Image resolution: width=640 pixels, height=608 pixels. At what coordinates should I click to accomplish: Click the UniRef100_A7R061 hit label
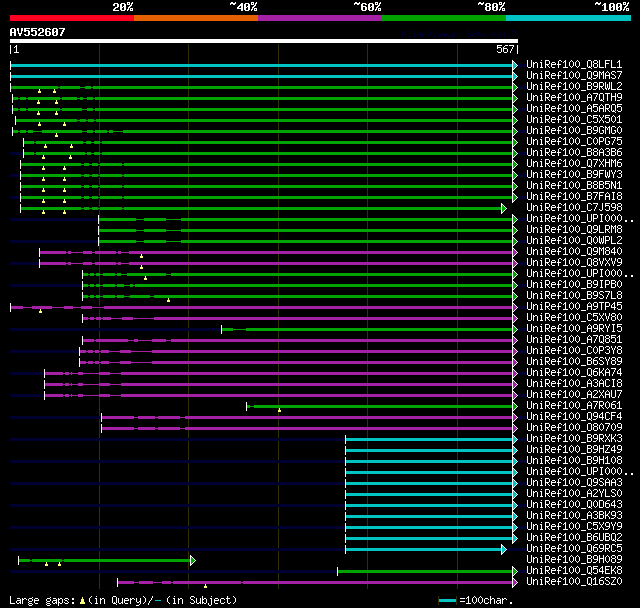coord(576,405)
